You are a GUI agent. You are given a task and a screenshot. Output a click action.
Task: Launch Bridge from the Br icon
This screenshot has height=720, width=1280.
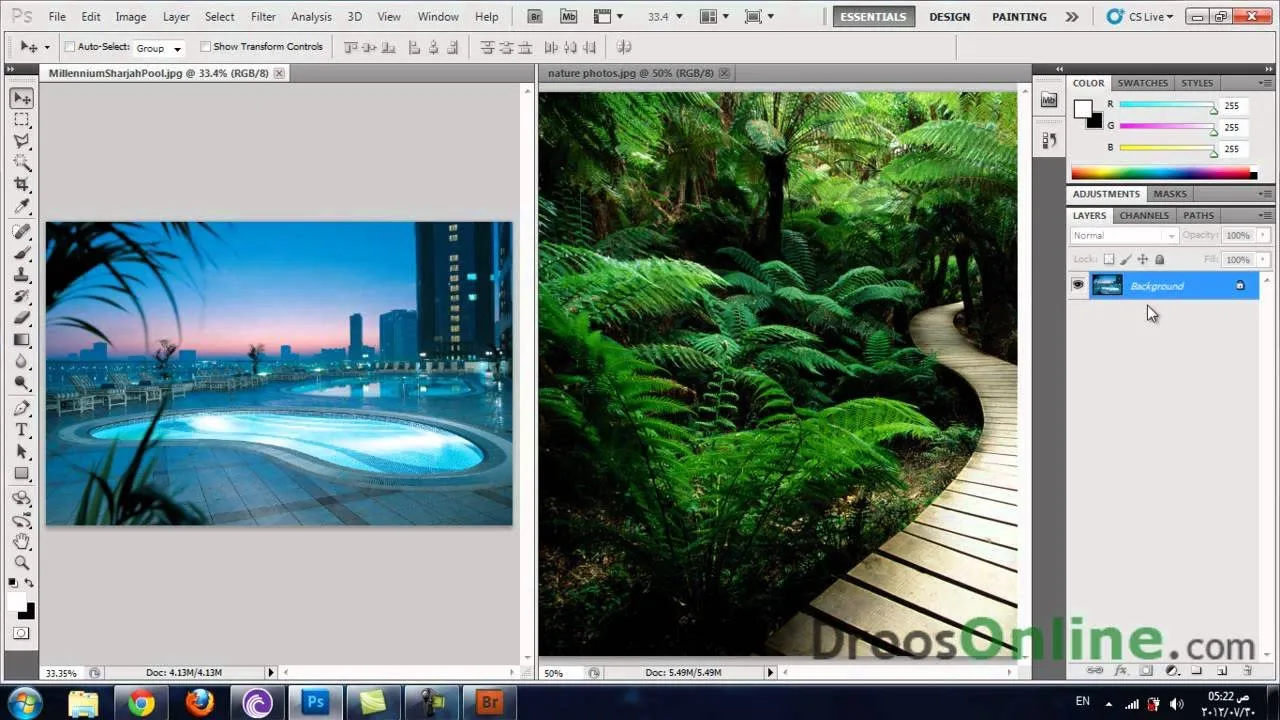pyautogui.click(x=536, y=17)
